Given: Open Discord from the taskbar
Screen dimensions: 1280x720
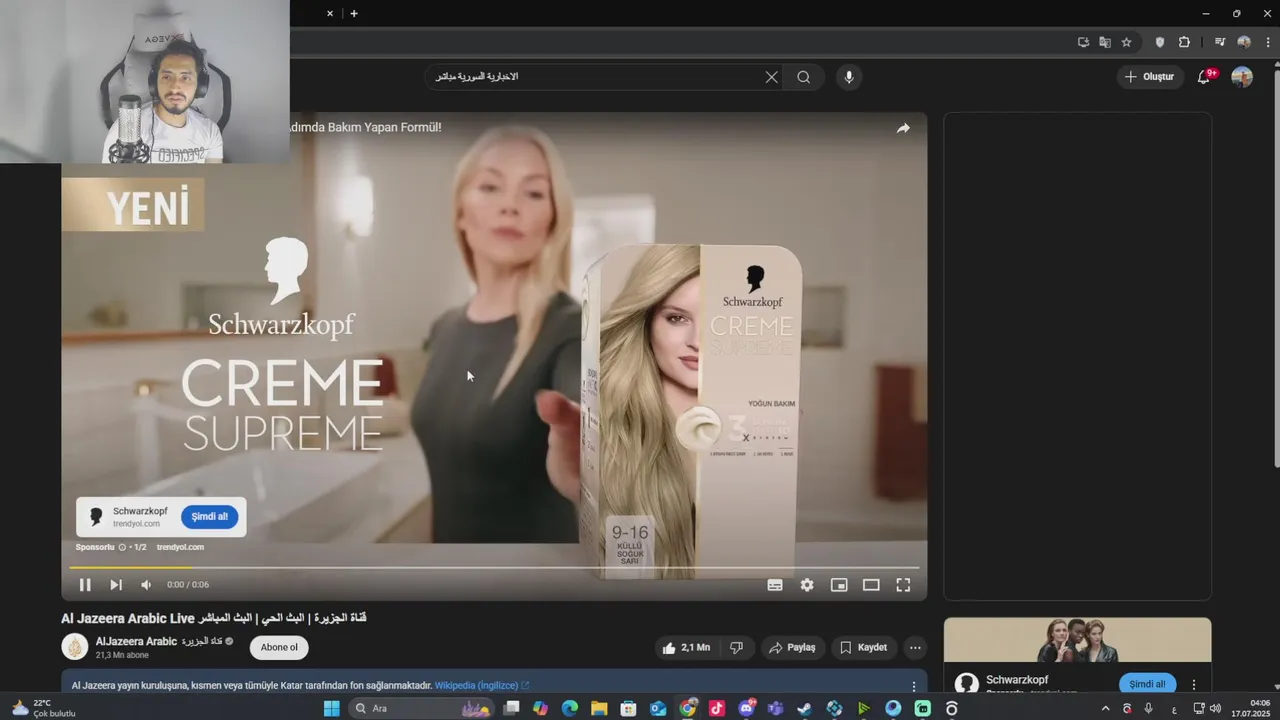Looking at the screenshot, I should coord(746,708).
